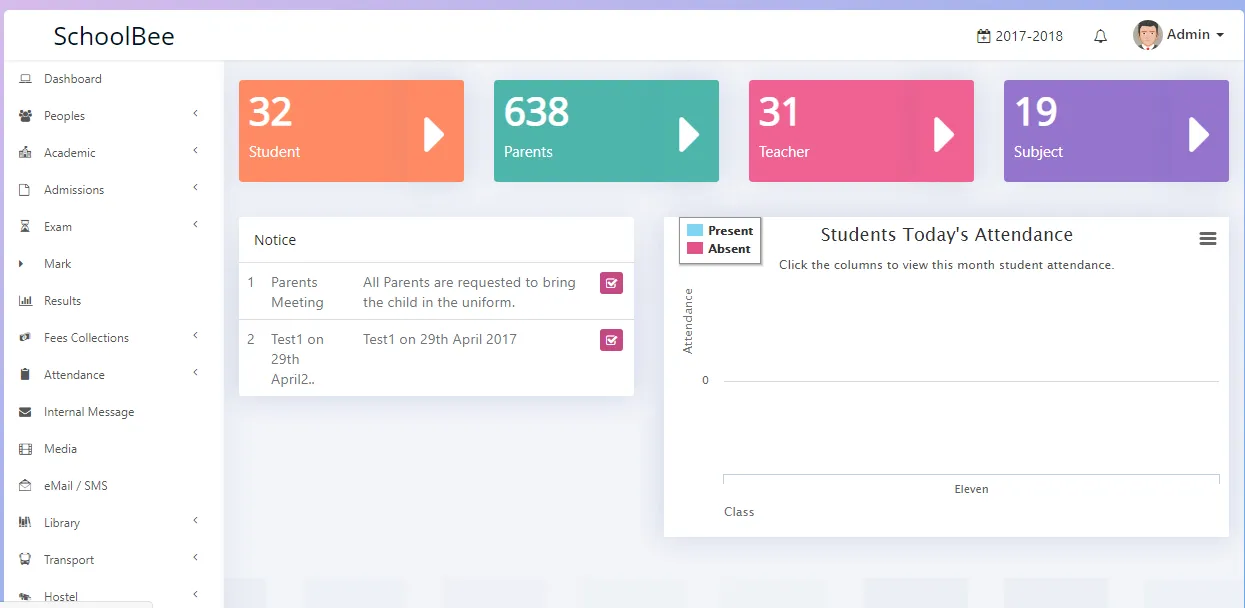1245x608 pixels.
Task: Toggle the Absent series in chart legend
Action: [x=719, y=249]
